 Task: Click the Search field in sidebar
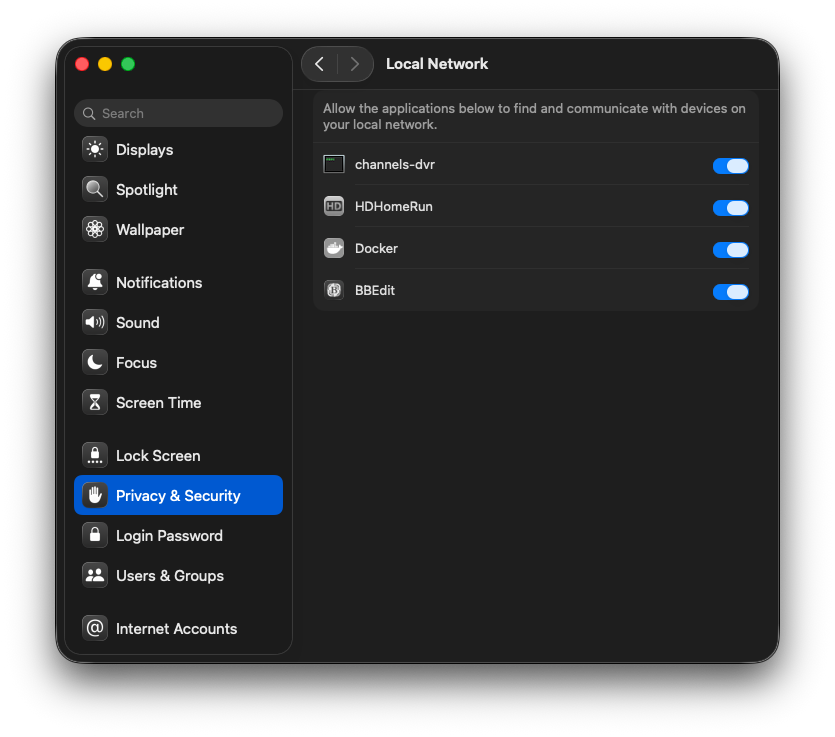tap(180, 114)
